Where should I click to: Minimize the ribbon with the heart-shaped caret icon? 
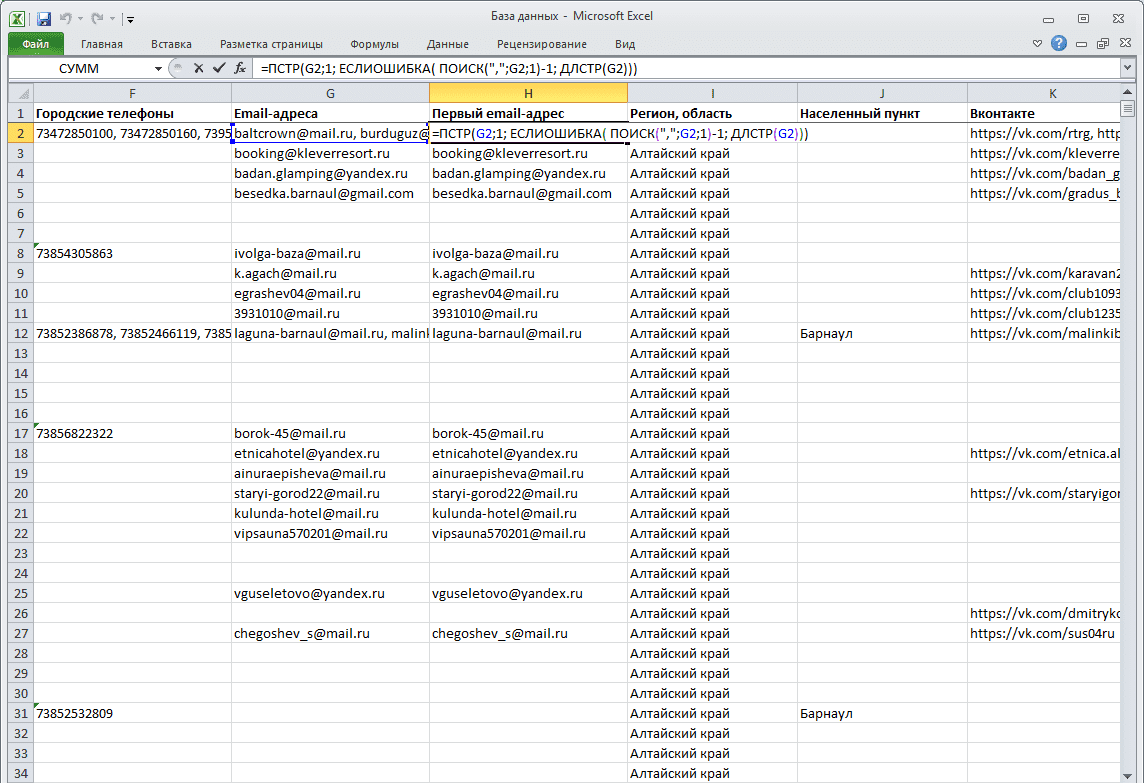(x=1037, y=44)
